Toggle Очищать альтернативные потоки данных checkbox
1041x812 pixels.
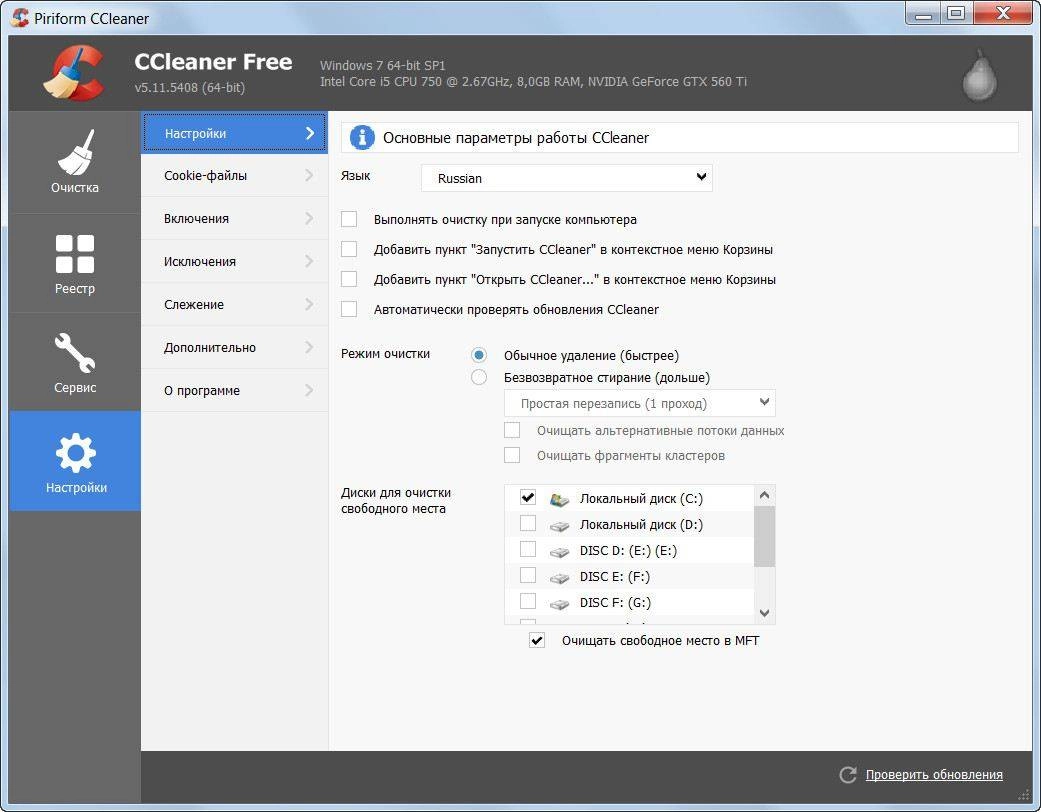pos(512,430)
